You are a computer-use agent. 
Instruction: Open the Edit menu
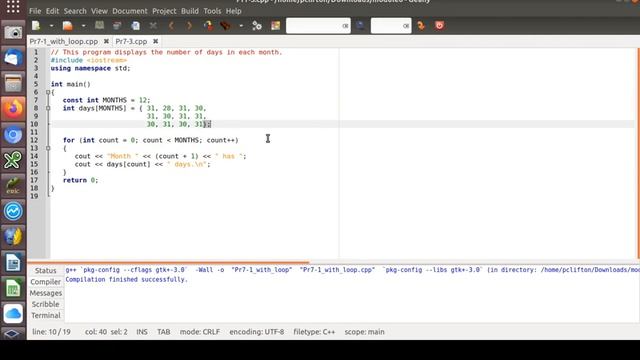52,11
